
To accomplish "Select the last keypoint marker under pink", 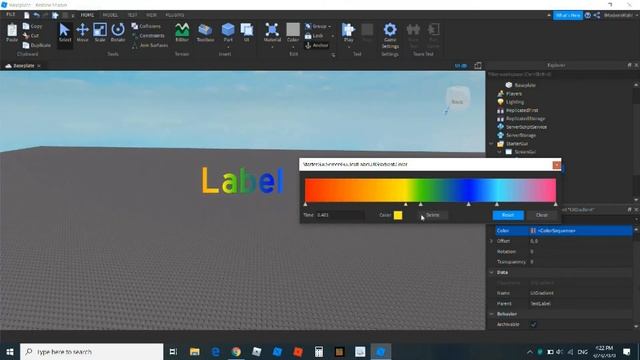I will 556,204.
